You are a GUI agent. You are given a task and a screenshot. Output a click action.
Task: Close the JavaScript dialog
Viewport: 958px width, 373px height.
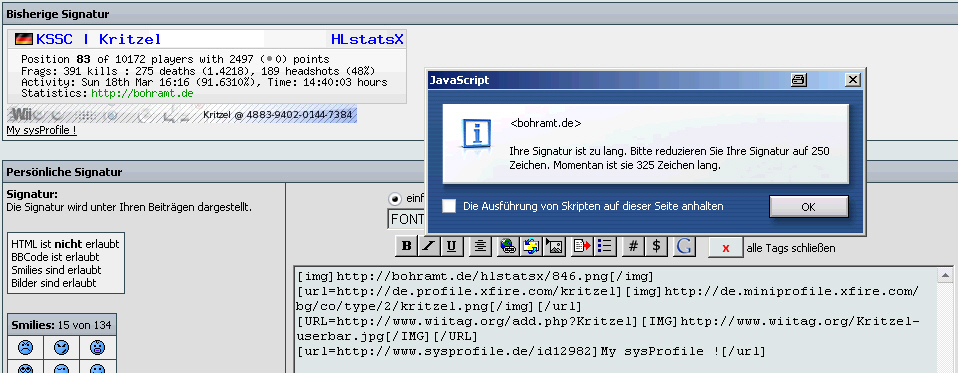[853, 80]
